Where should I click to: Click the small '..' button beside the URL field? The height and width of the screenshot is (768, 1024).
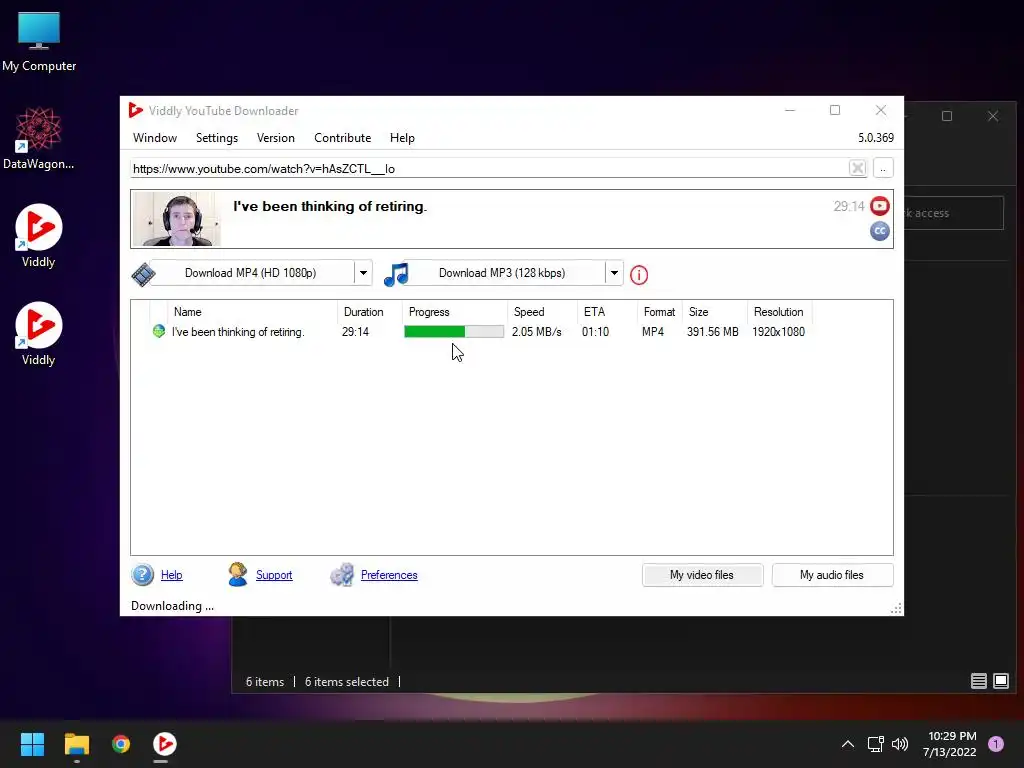(883, 168)
